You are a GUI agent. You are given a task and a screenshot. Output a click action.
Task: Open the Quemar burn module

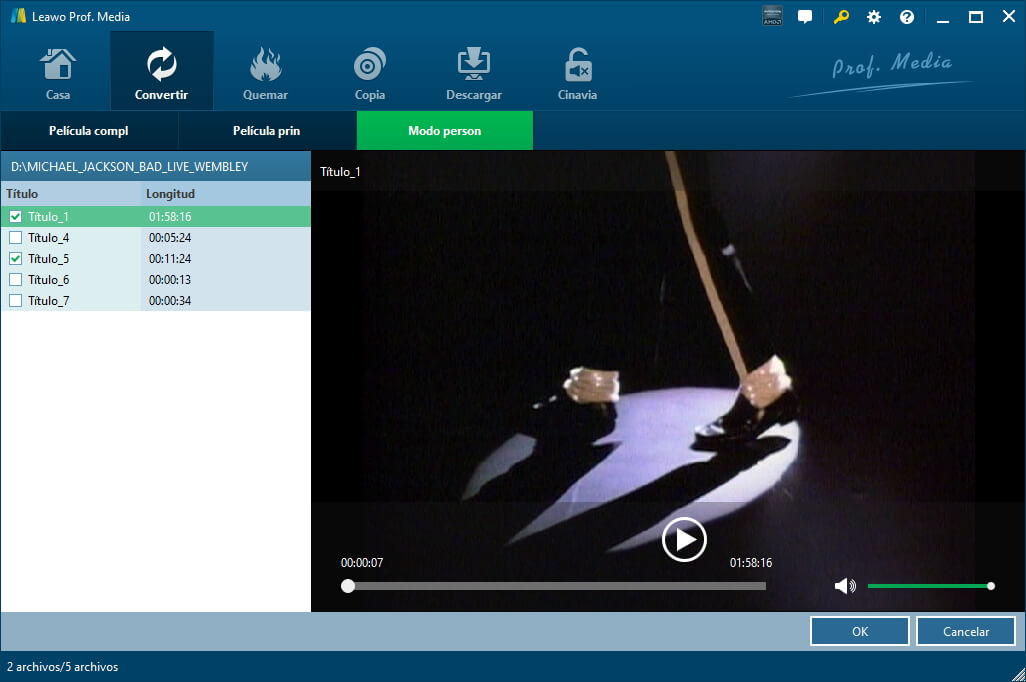click(x=265, y=73)
